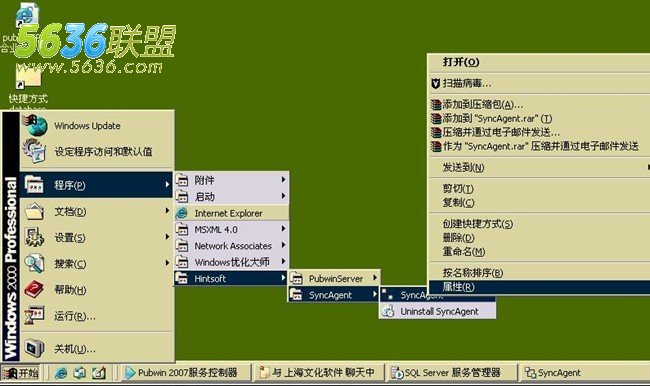The image size is (650, 386).
Task: Click the Internet Explorer quick launch icon
Action: (x=61, y=373)
